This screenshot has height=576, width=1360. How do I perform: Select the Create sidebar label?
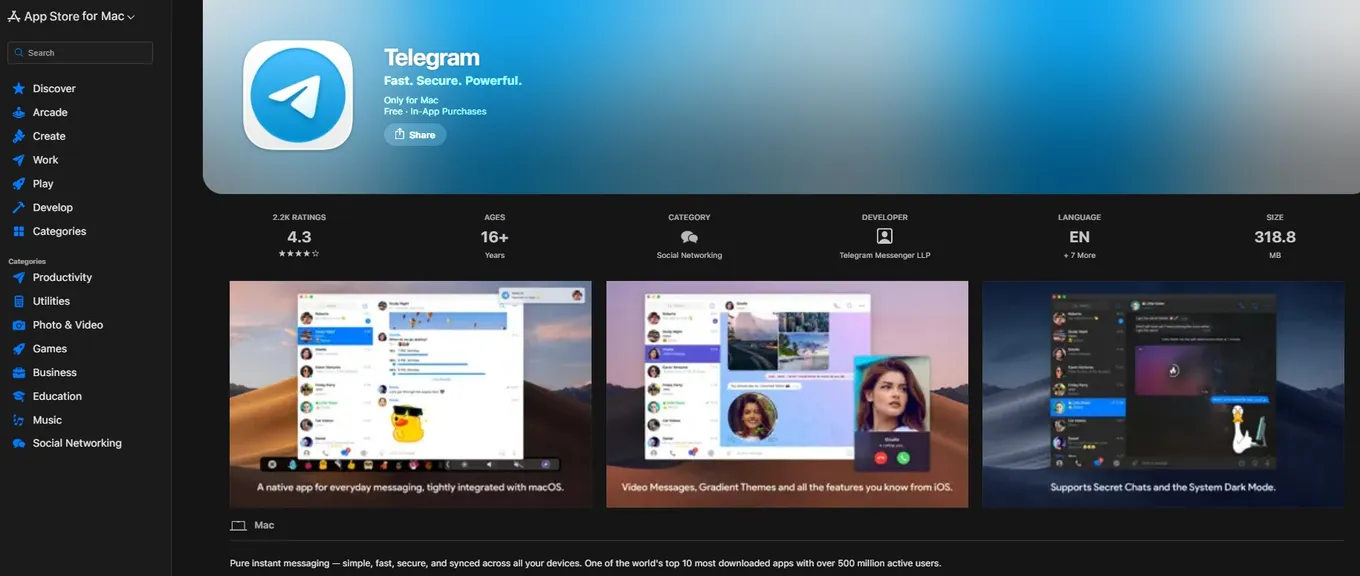(x=49, y=136)
